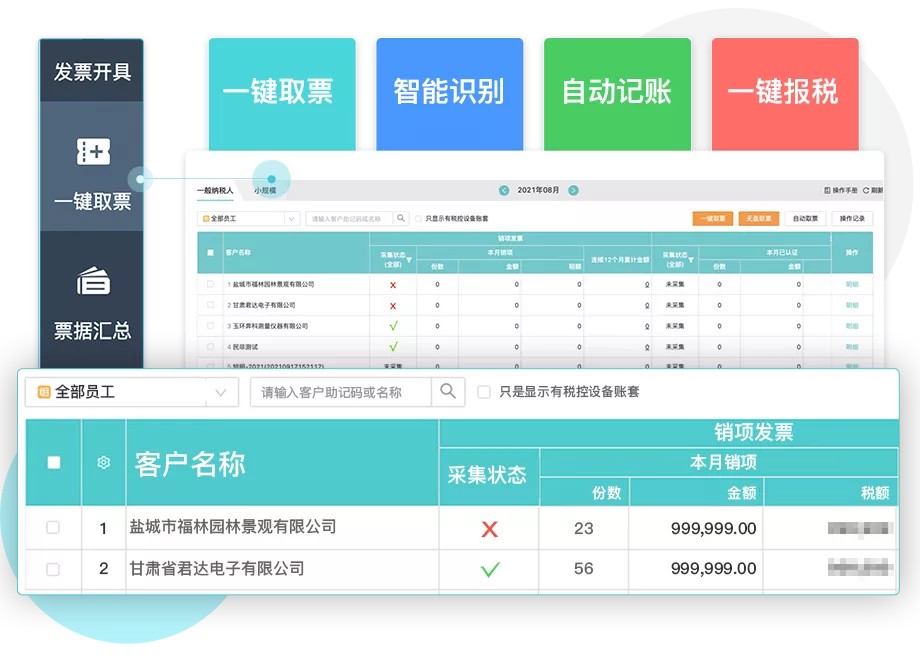The width and height of the screenshot is (920, 660).
Task: Click the 自动取票 button
Action: [806, 219]
